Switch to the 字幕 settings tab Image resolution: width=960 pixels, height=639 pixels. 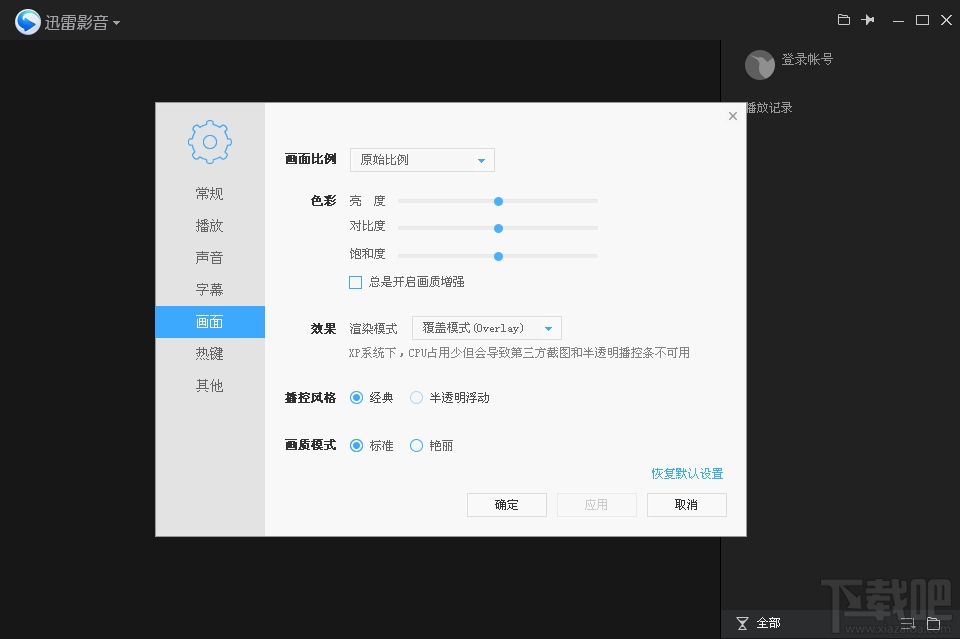point(209,289)
